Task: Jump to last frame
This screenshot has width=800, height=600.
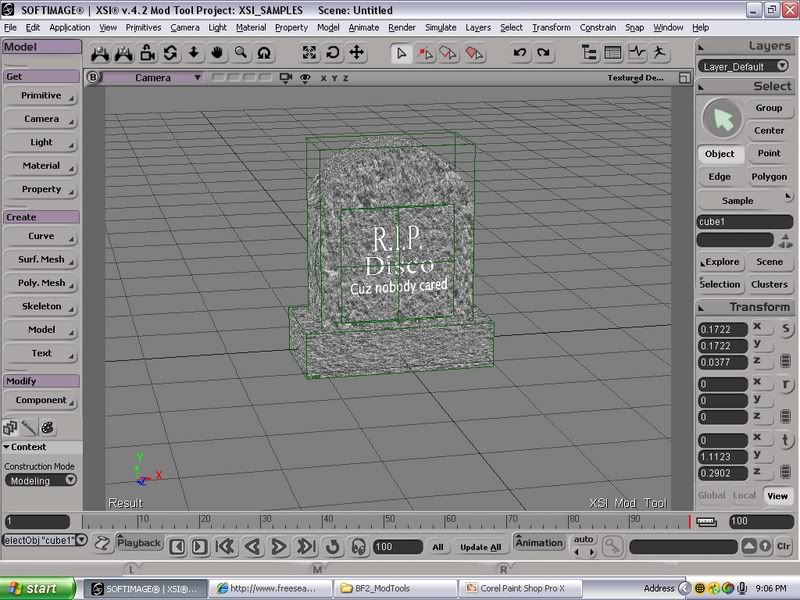Action: [x=306, y=546]
